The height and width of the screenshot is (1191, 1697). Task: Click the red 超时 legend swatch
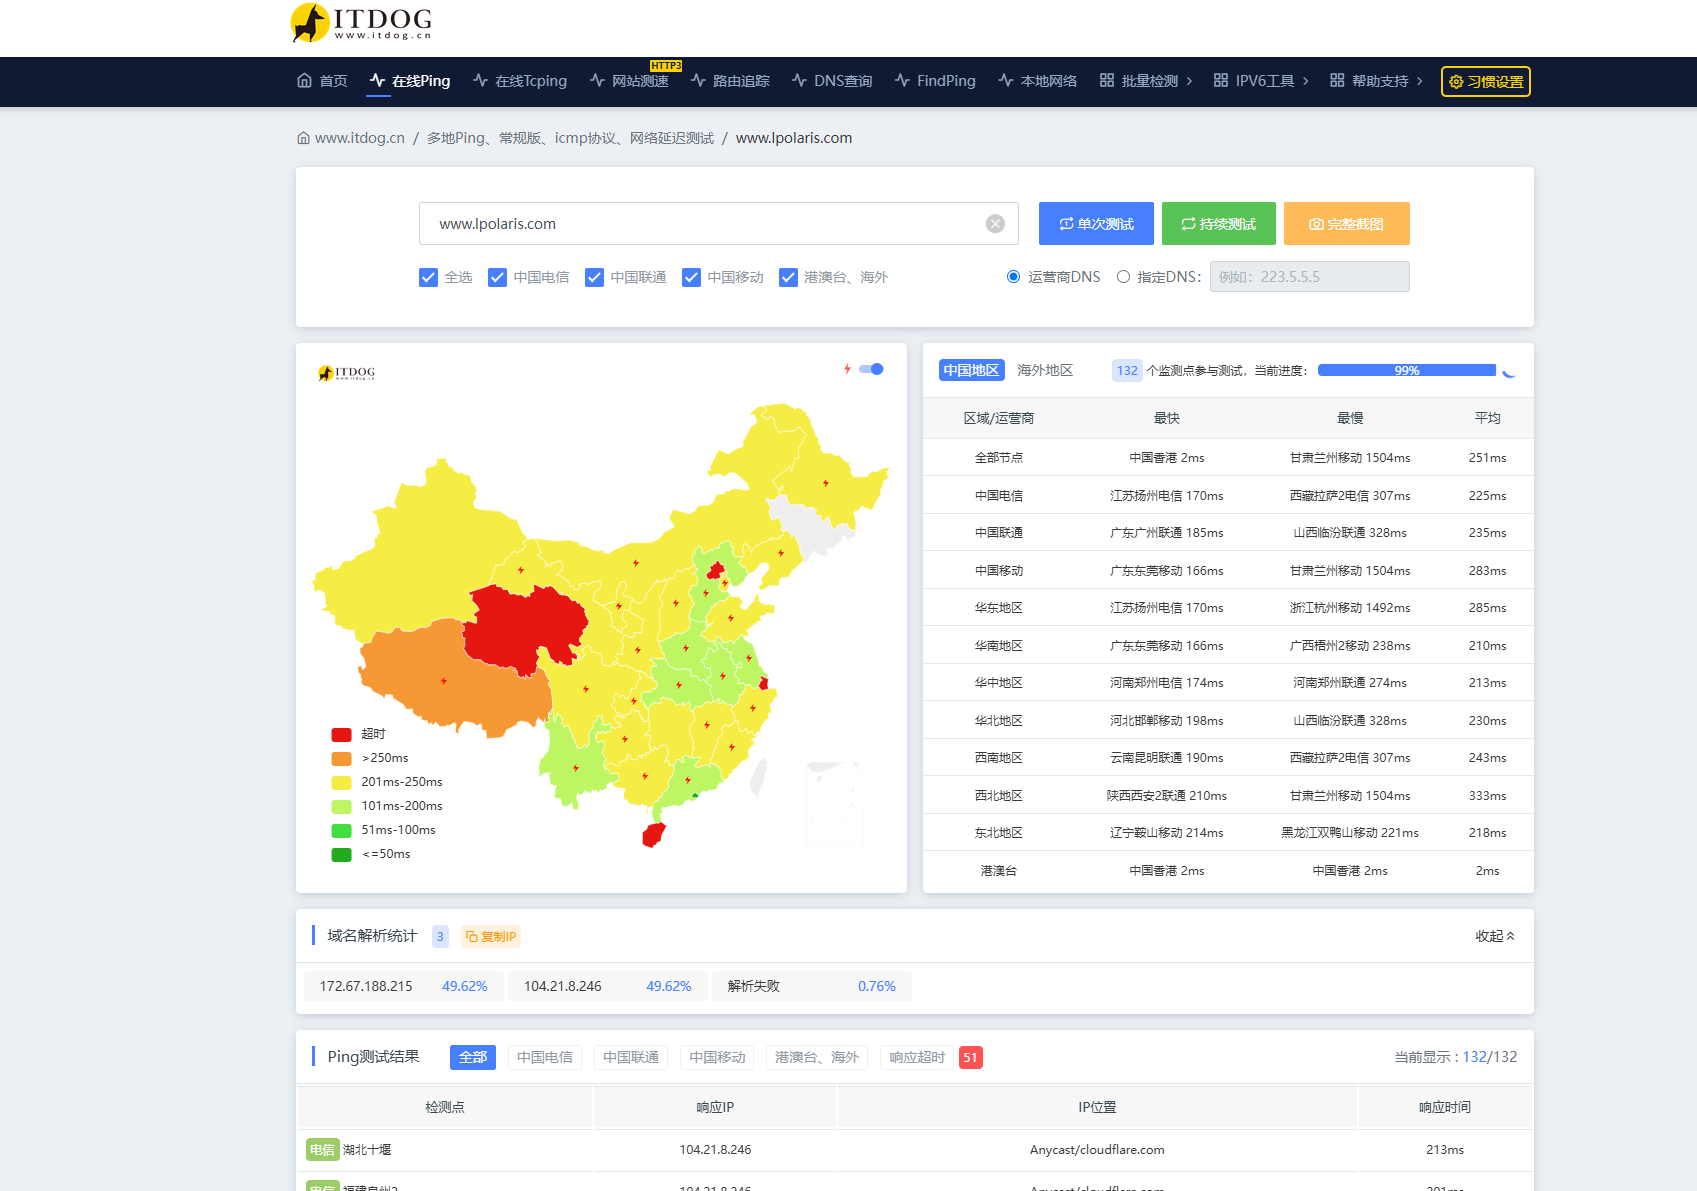pos(341,734)
